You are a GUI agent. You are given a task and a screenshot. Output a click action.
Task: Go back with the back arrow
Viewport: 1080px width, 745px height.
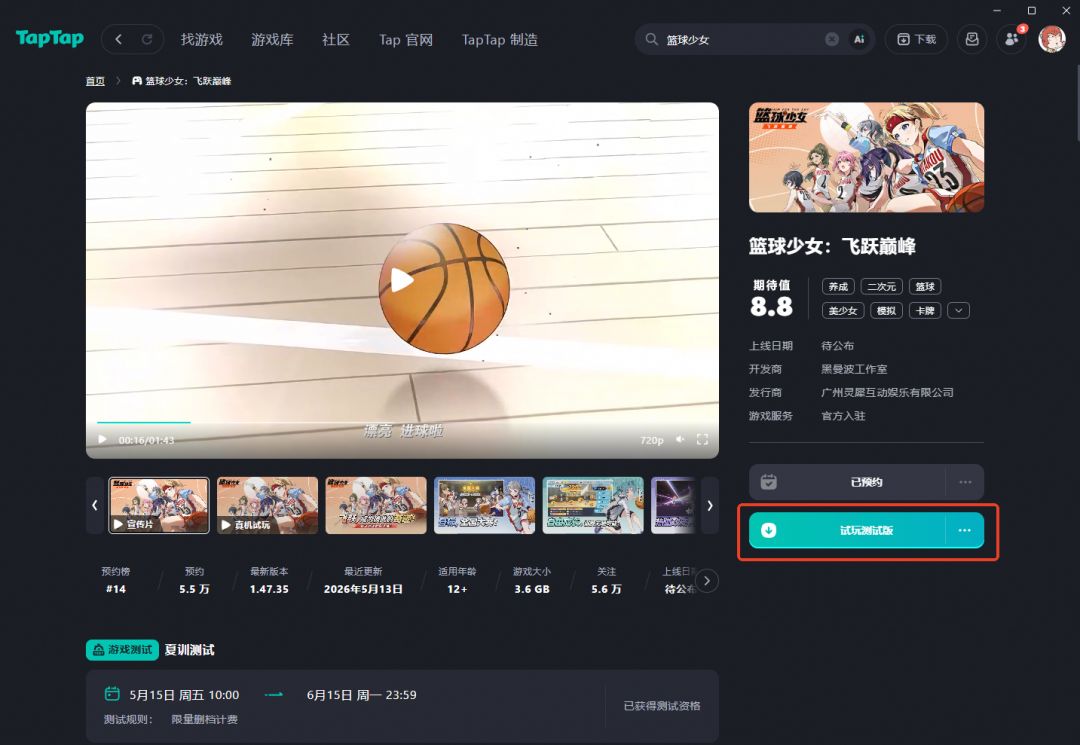click(x=118, y=39)
